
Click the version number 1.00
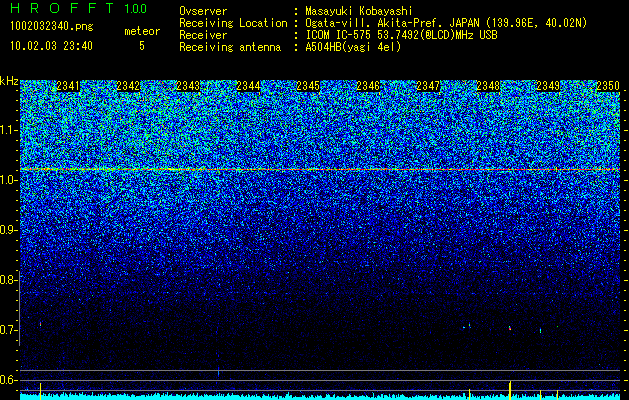coord(136,9)
